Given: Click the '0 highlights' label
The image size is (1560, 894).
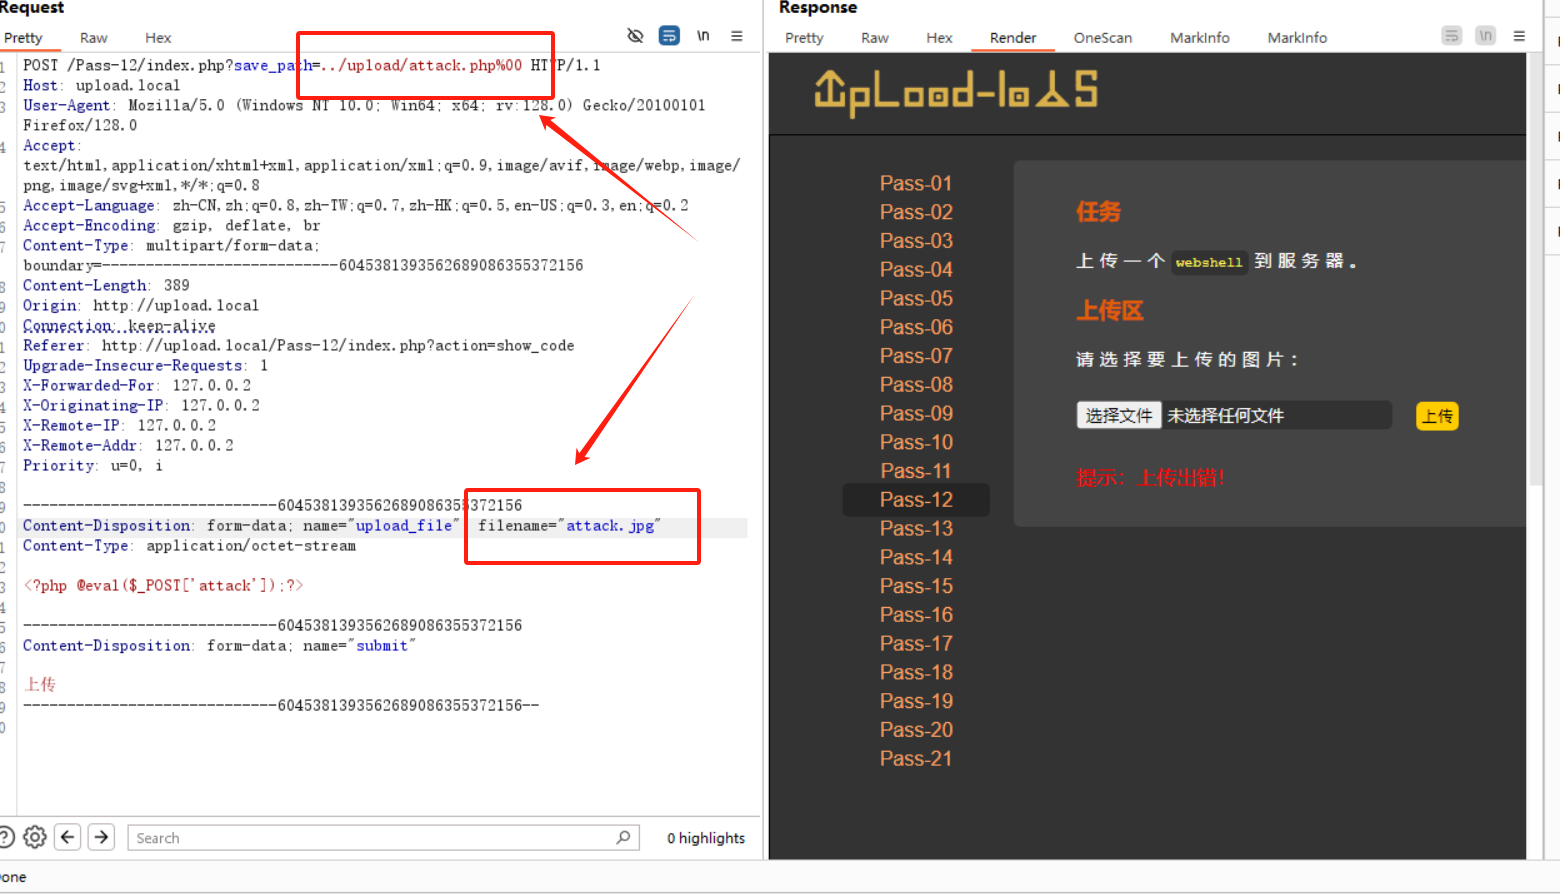Looking at the screenshot, I should pyautogui.click(x=706, y=838).
